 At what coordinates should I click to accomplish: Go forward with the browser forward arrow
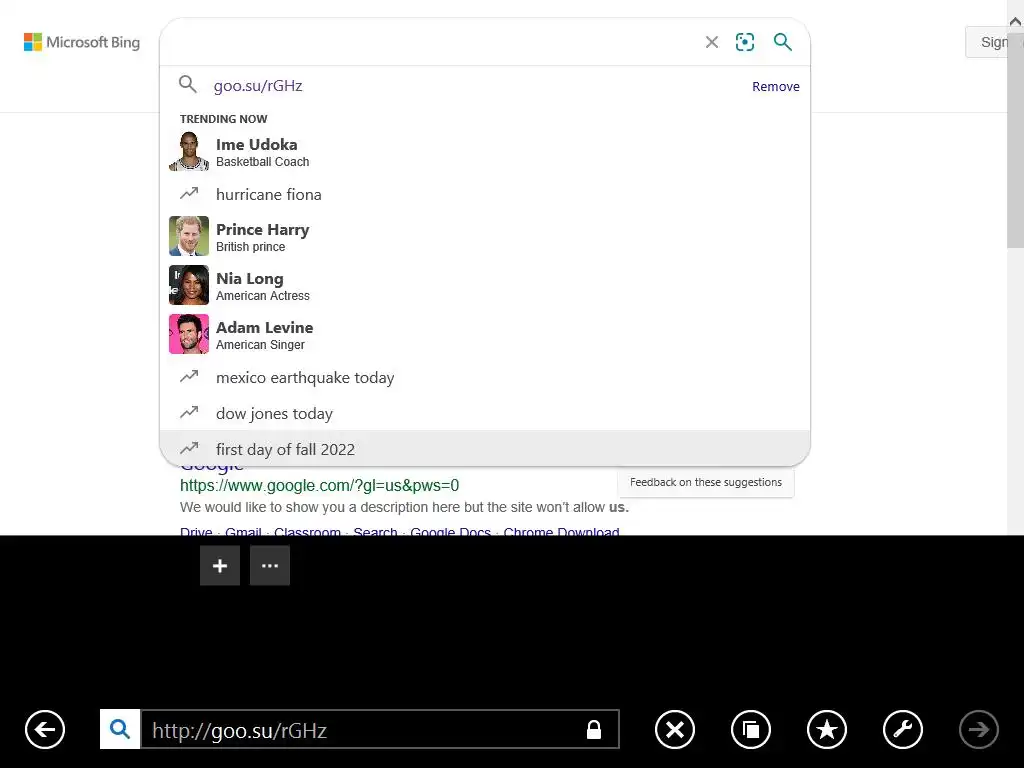coord(978,729)
